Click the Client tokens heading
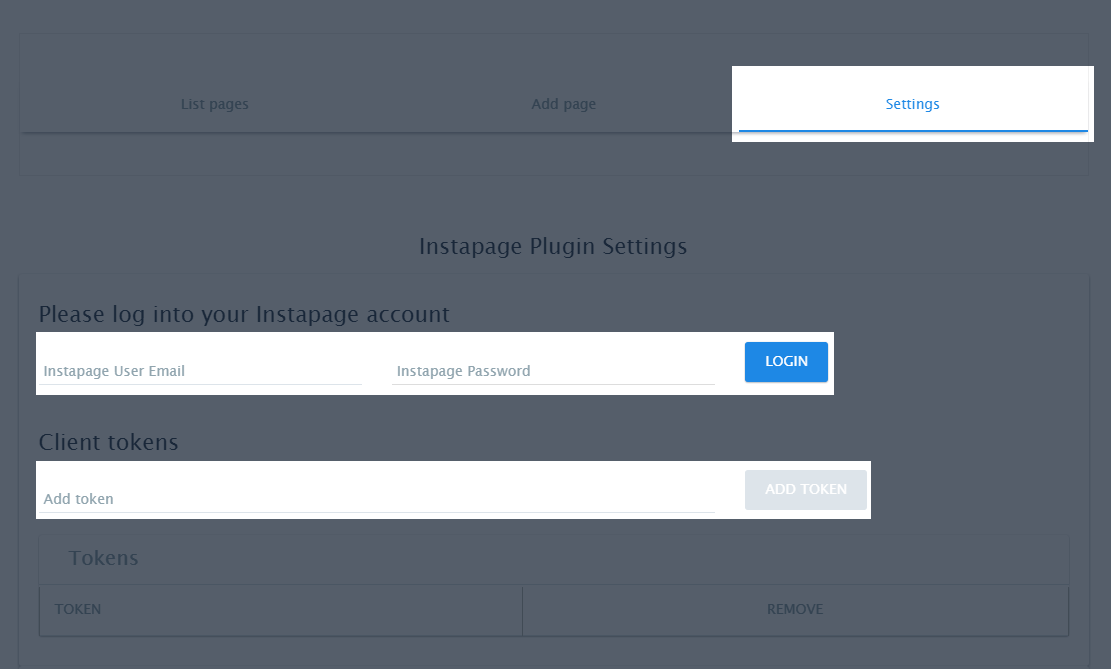The height and width of the screenshot is (669, 1111). (x=108, y=441)
